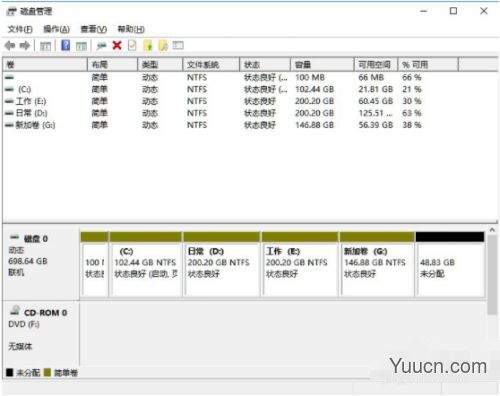Viewport: 500px width, 396px height.
Task: Click the 63 % available cell
Action: 412,113
